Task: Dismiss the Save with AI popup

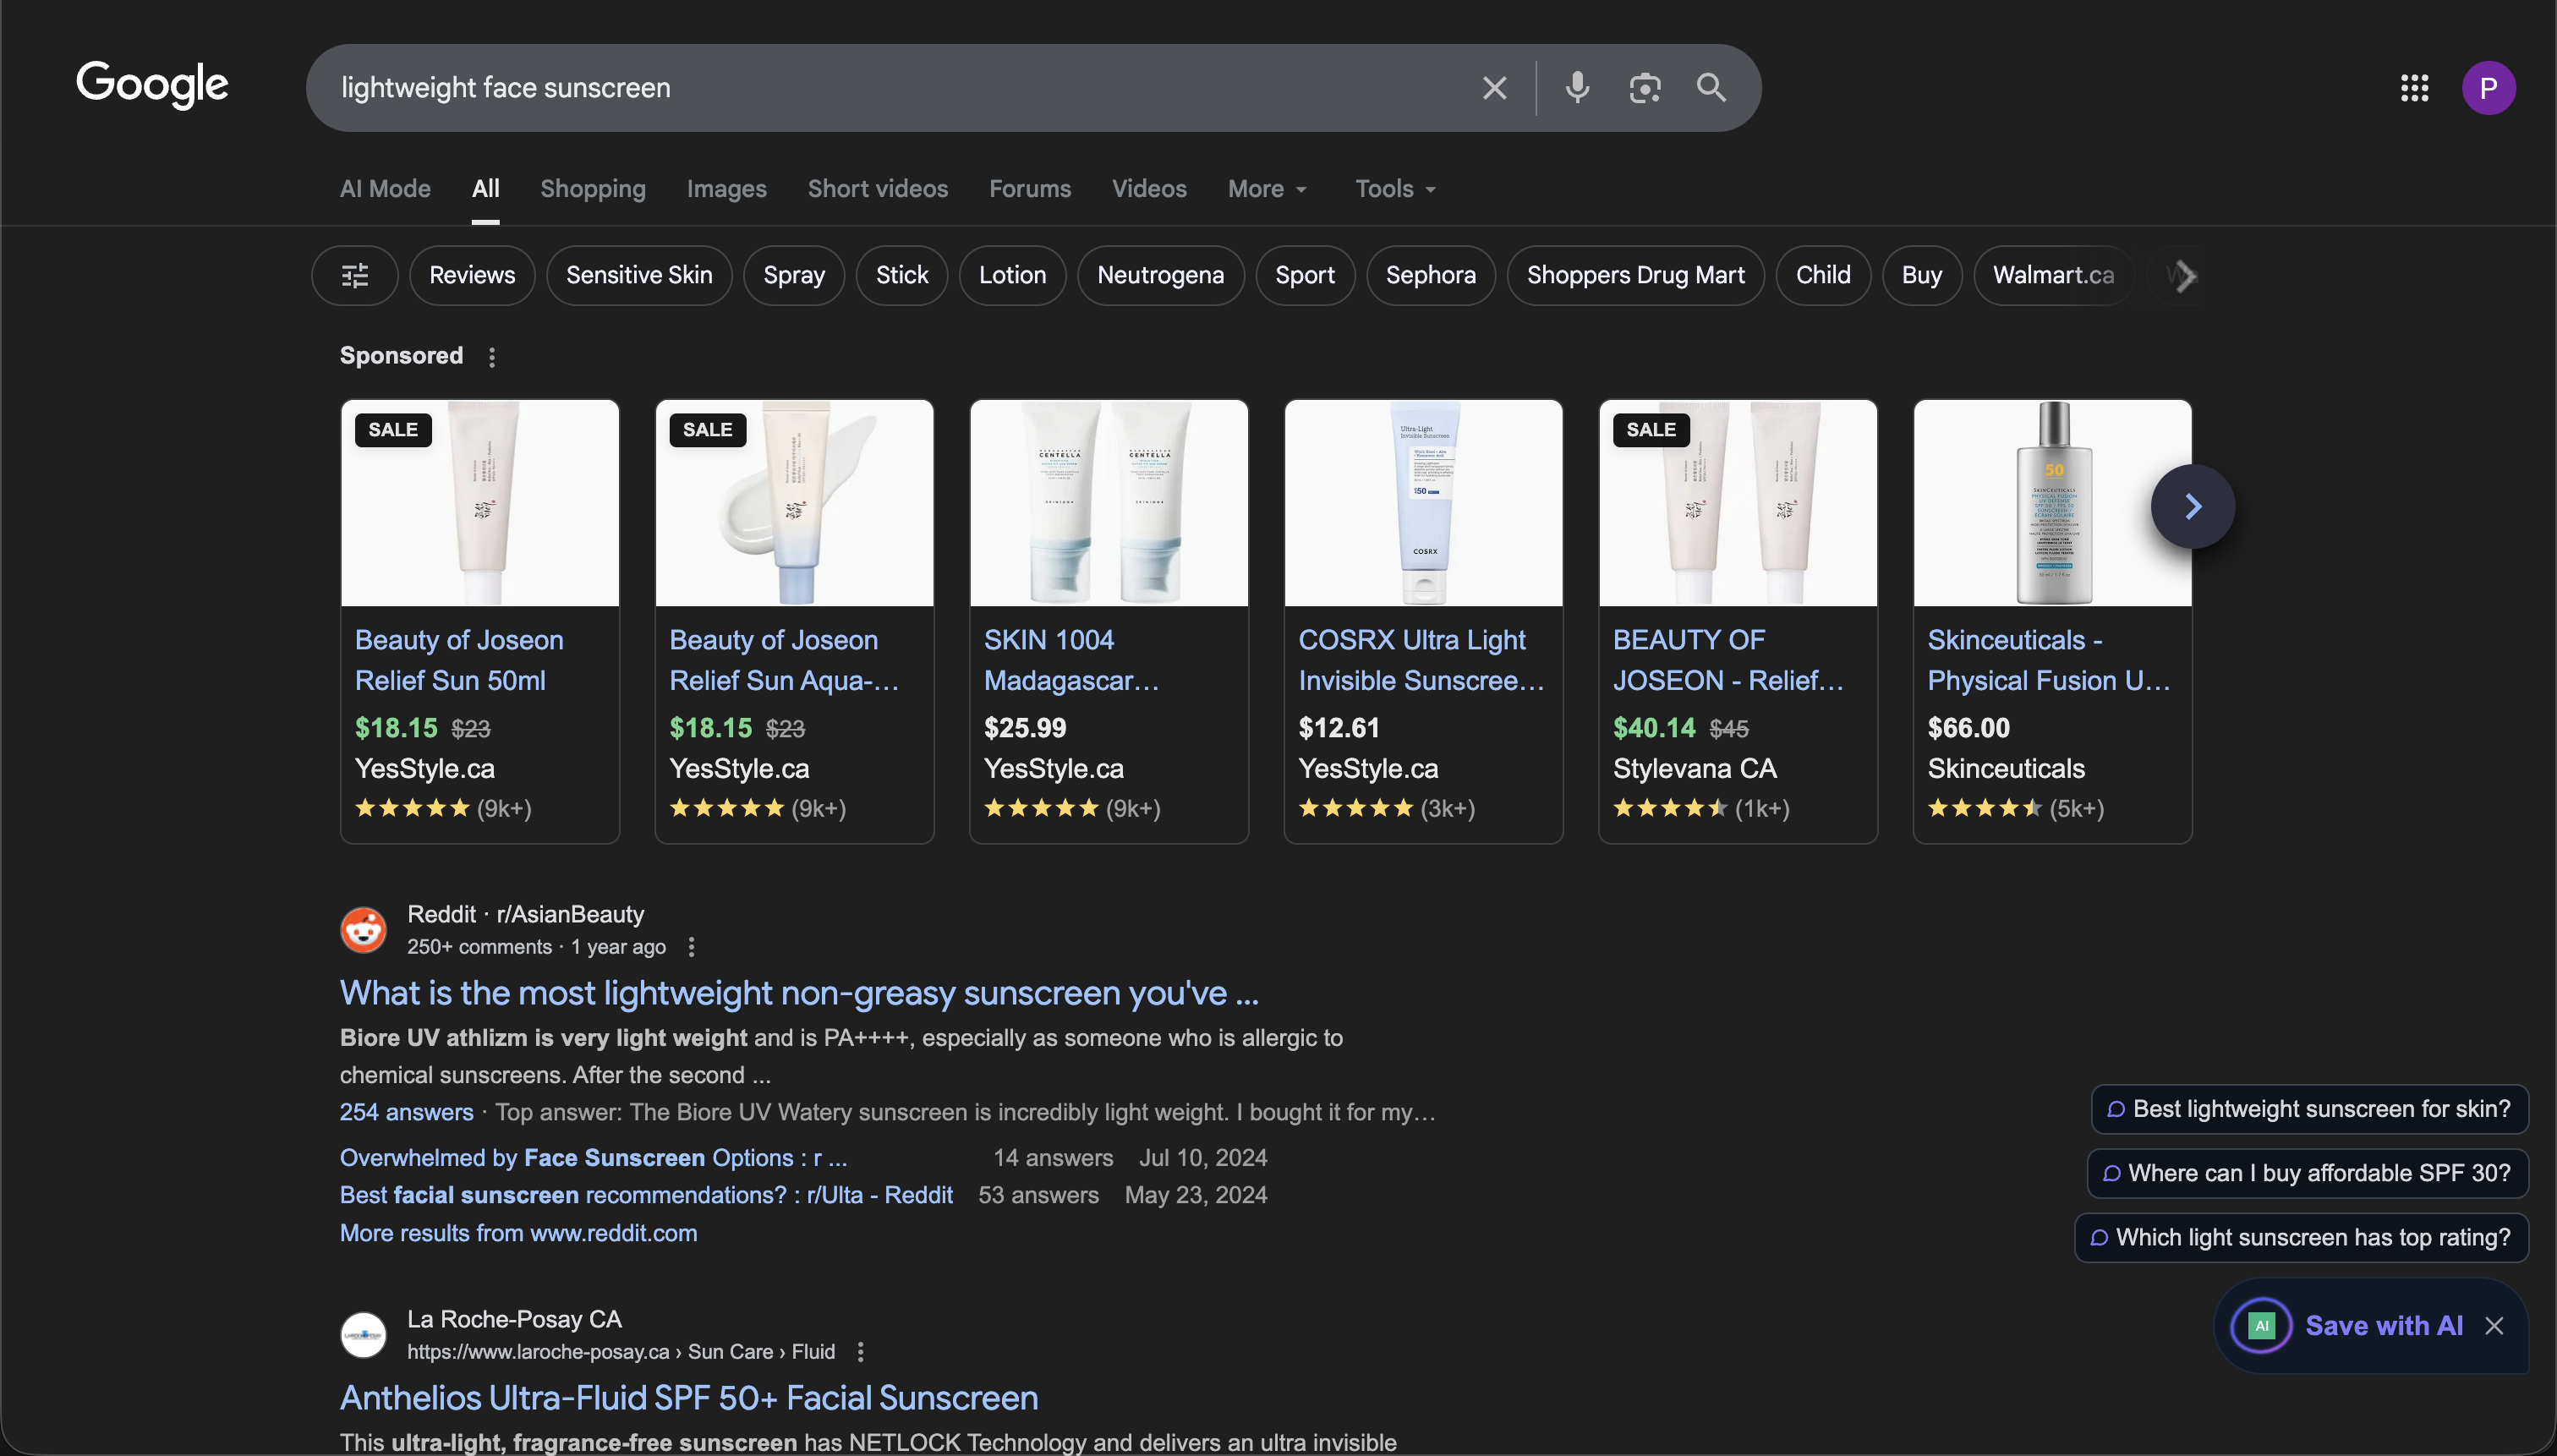Action: [2494, 1325]
